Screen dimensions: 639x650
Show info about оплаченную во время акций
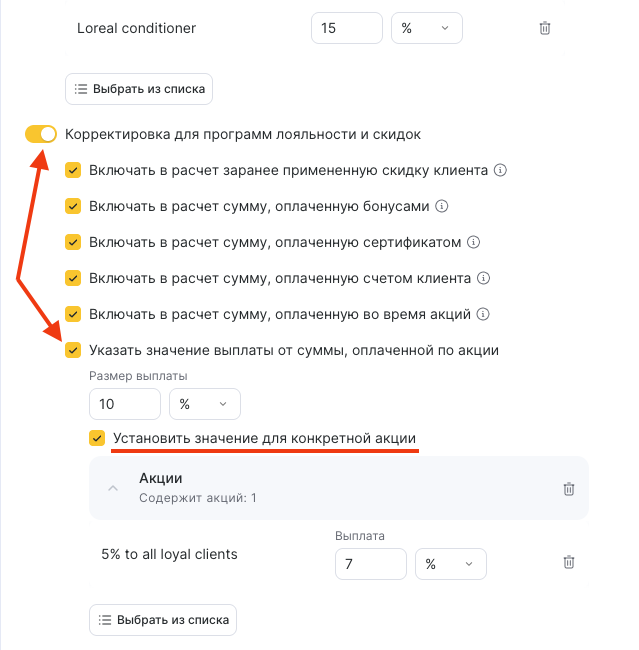pos(483,314)
